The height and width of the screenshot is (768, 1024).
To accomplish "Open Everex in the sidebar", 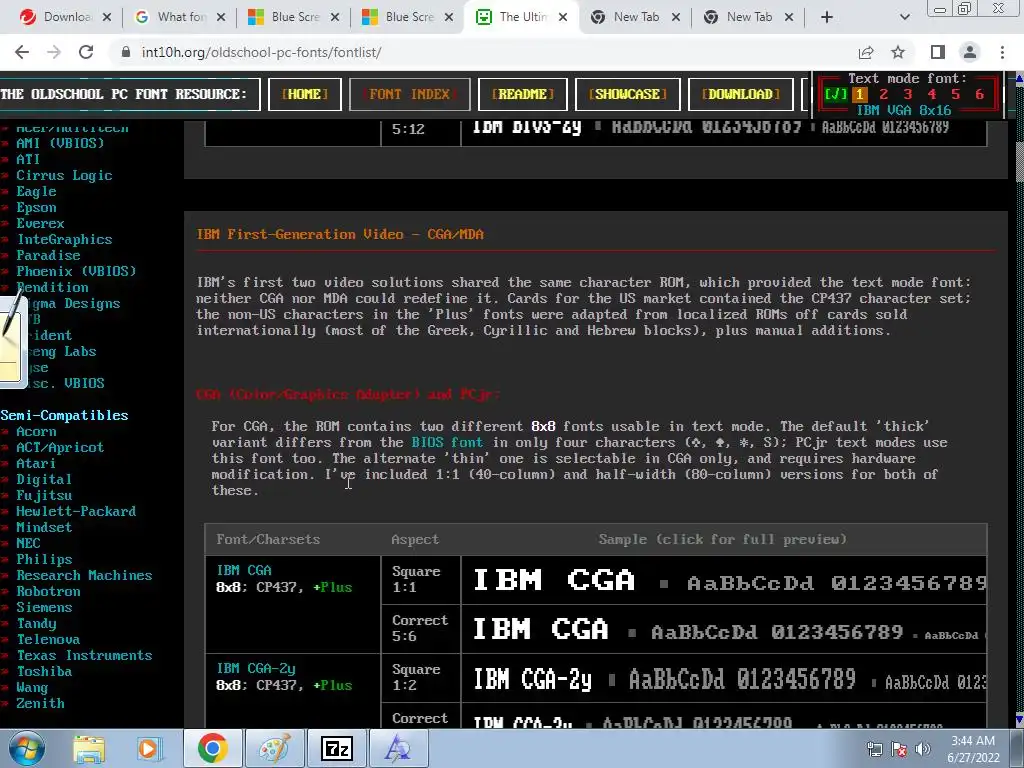I will pyautogui.click(x=40, y=223).
